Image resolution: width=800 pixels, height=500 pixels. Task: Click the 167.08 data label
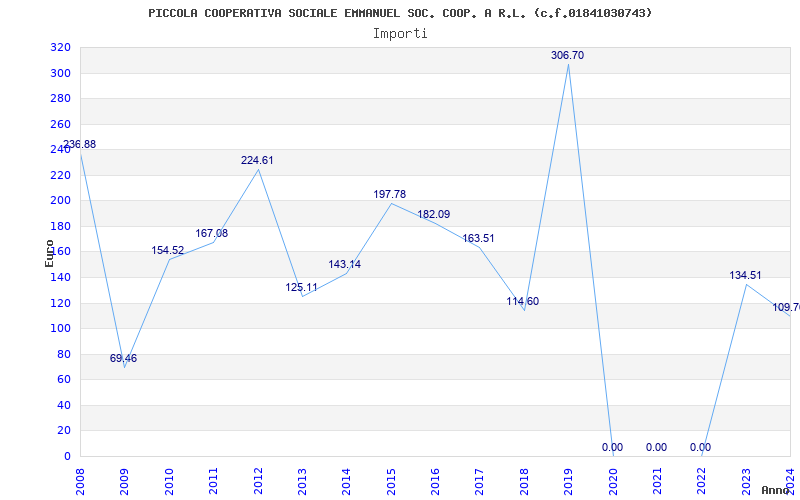[x=212, y=233]
